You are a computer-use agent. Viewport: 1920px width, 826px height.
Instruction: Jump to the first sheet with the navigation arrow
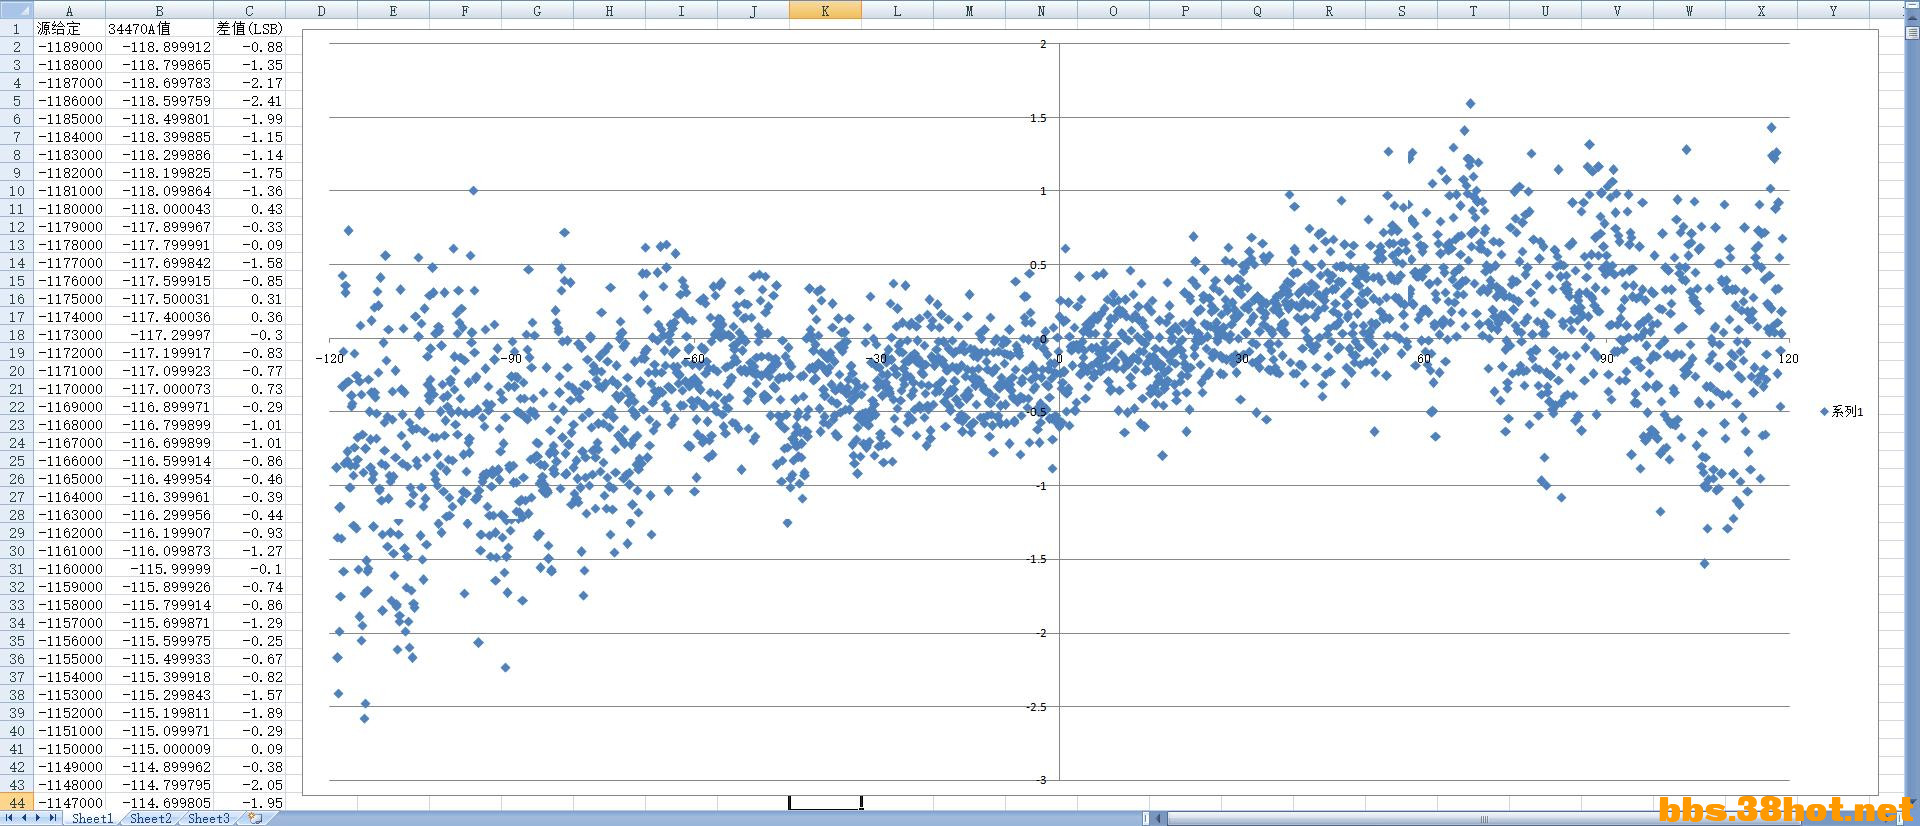coord(9,818)
